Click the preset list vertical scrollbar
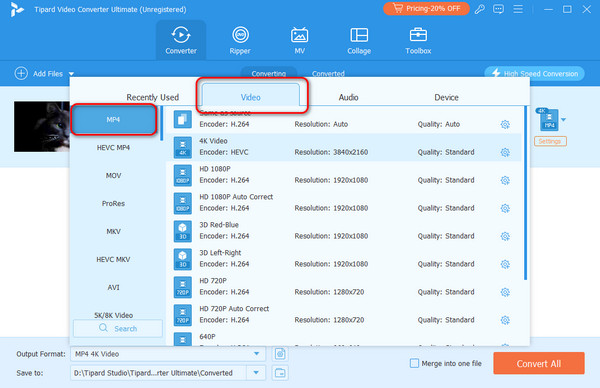Viewport: 600px width, 388px height. [x=525, y=193]
